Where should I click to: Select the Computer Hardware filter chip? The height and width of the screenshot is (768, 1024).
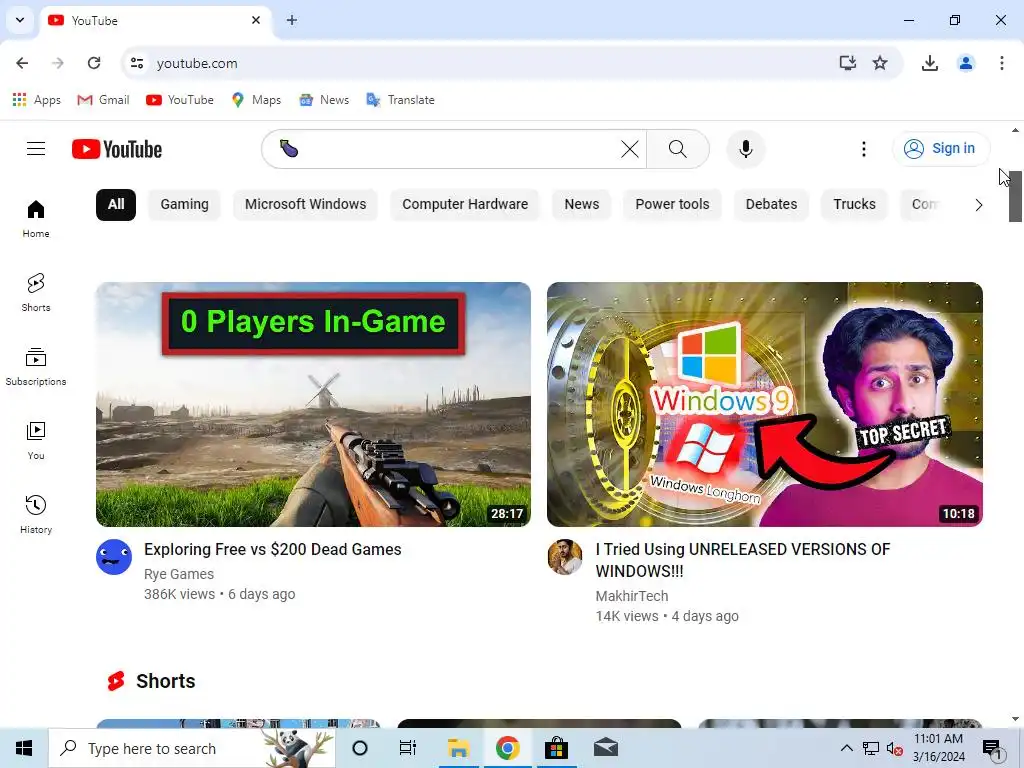coord(465,204)
